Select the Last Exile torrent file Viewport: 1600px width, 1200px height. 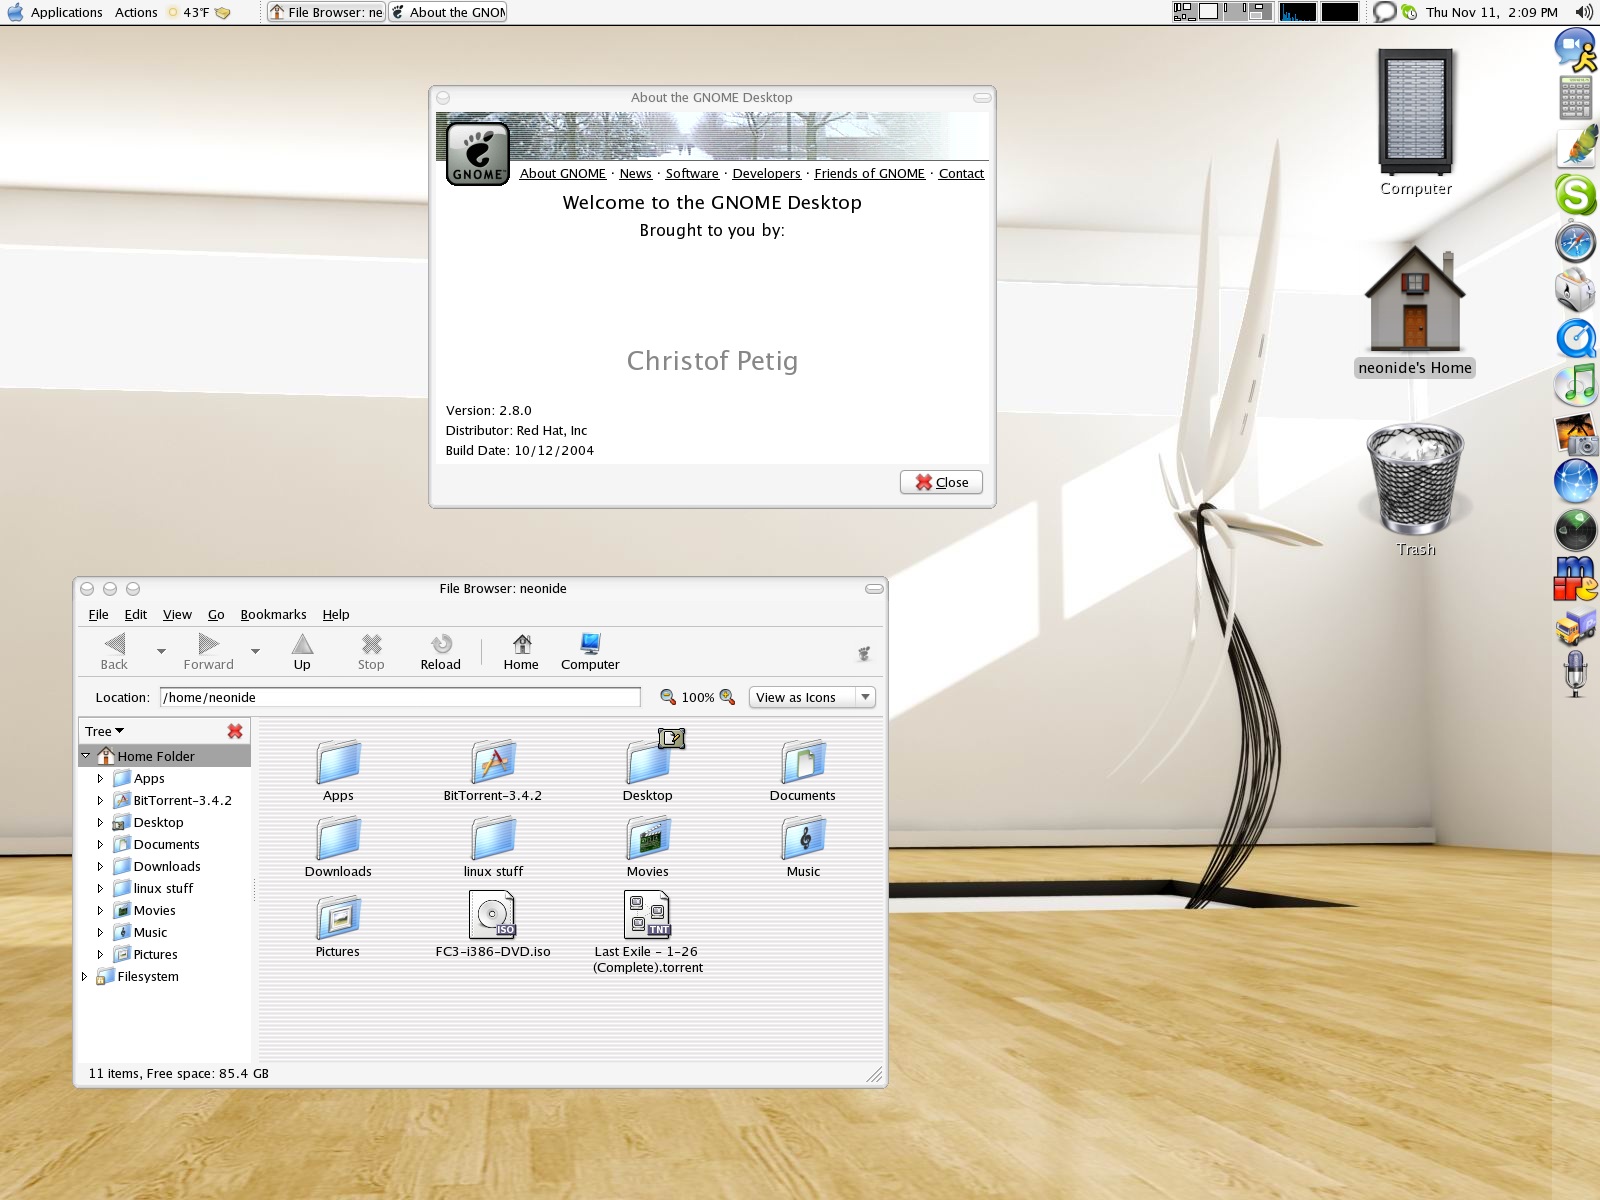pos(648,932)
